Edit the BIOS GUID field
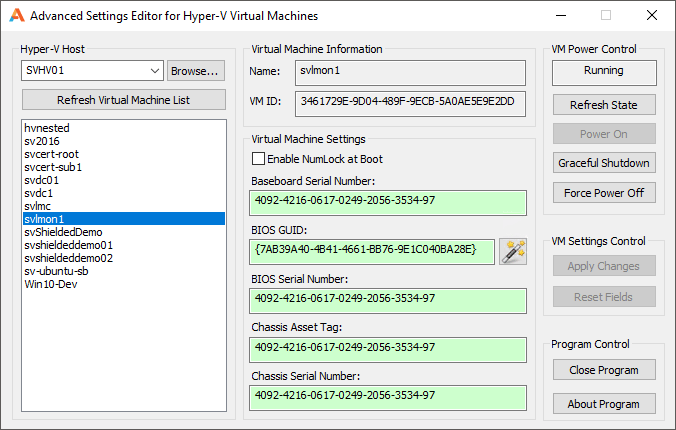Image resolution: width=676 pixels, height=430 pixels. 372,252
